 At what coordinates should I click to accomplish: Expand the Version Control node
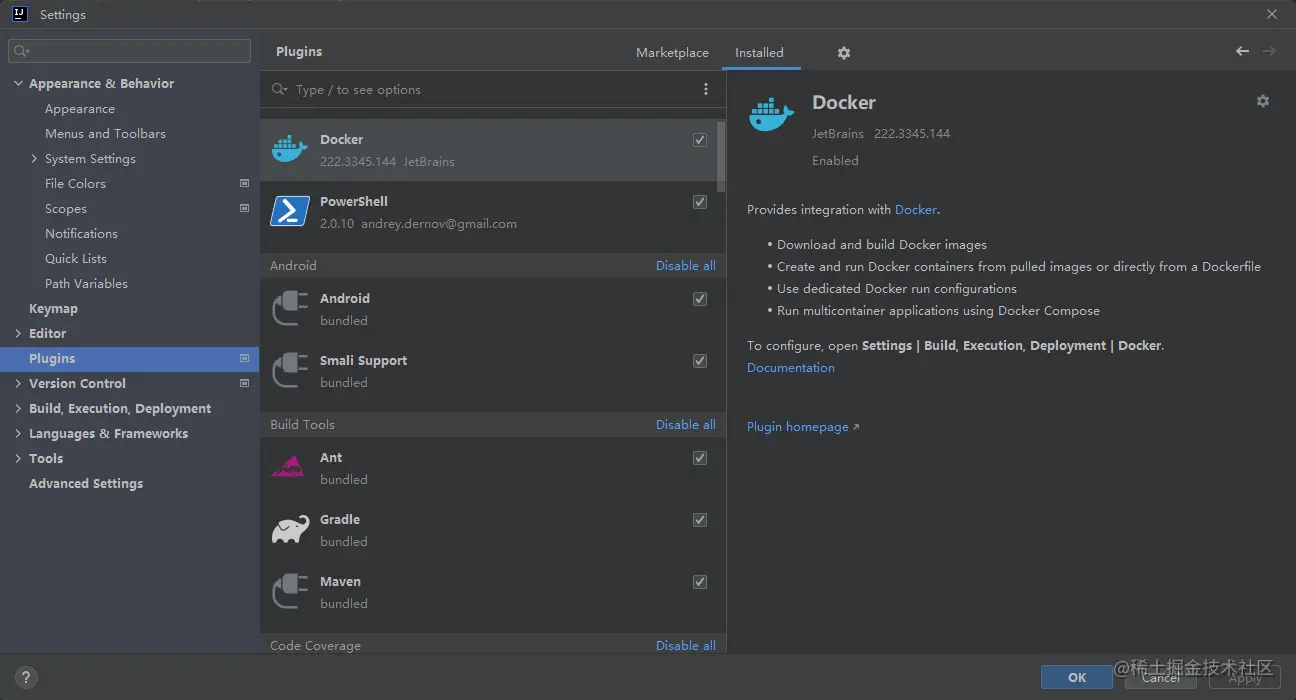pyautogui.click(x=18, y=384)
